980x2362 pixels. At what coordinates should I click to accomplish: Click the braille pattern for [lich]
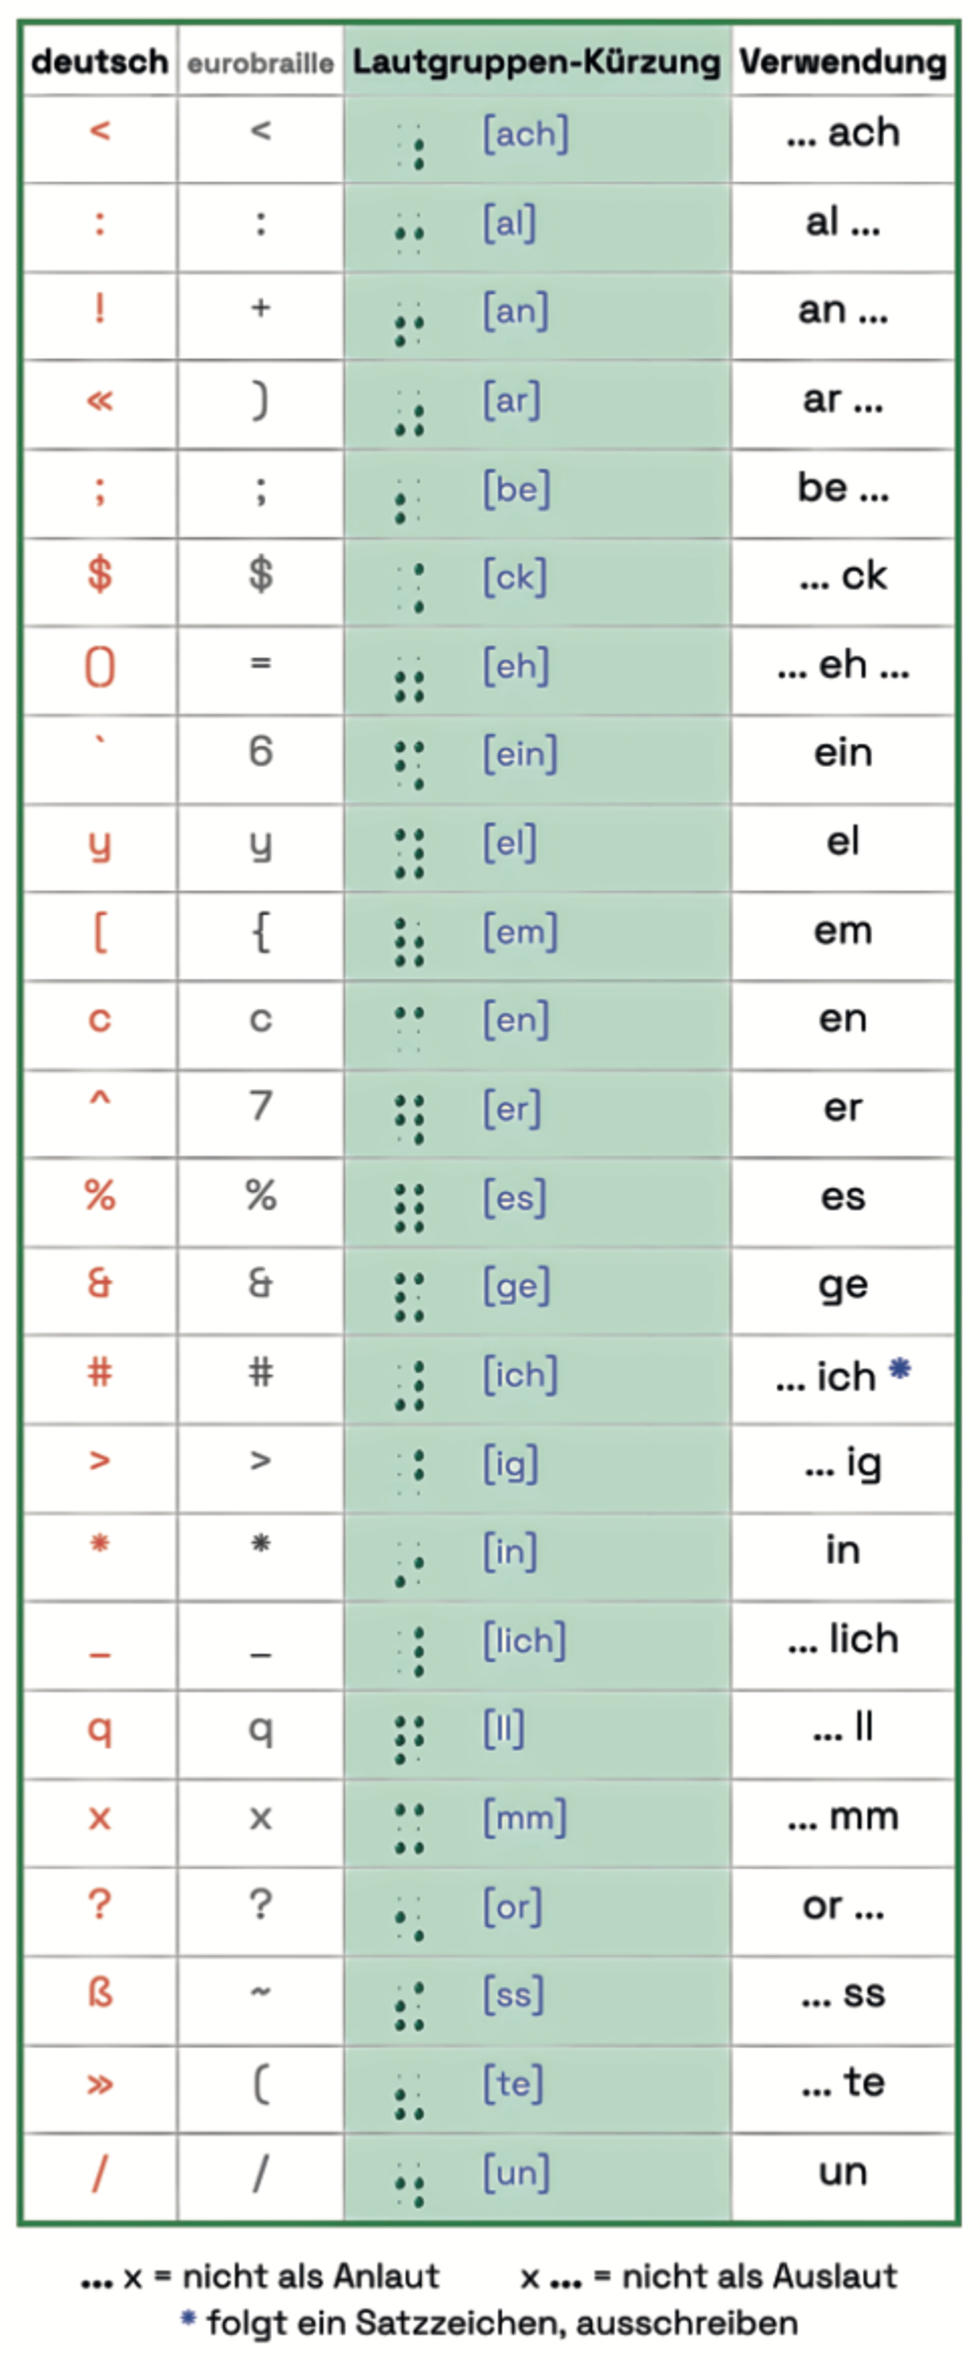point(410,1651)
